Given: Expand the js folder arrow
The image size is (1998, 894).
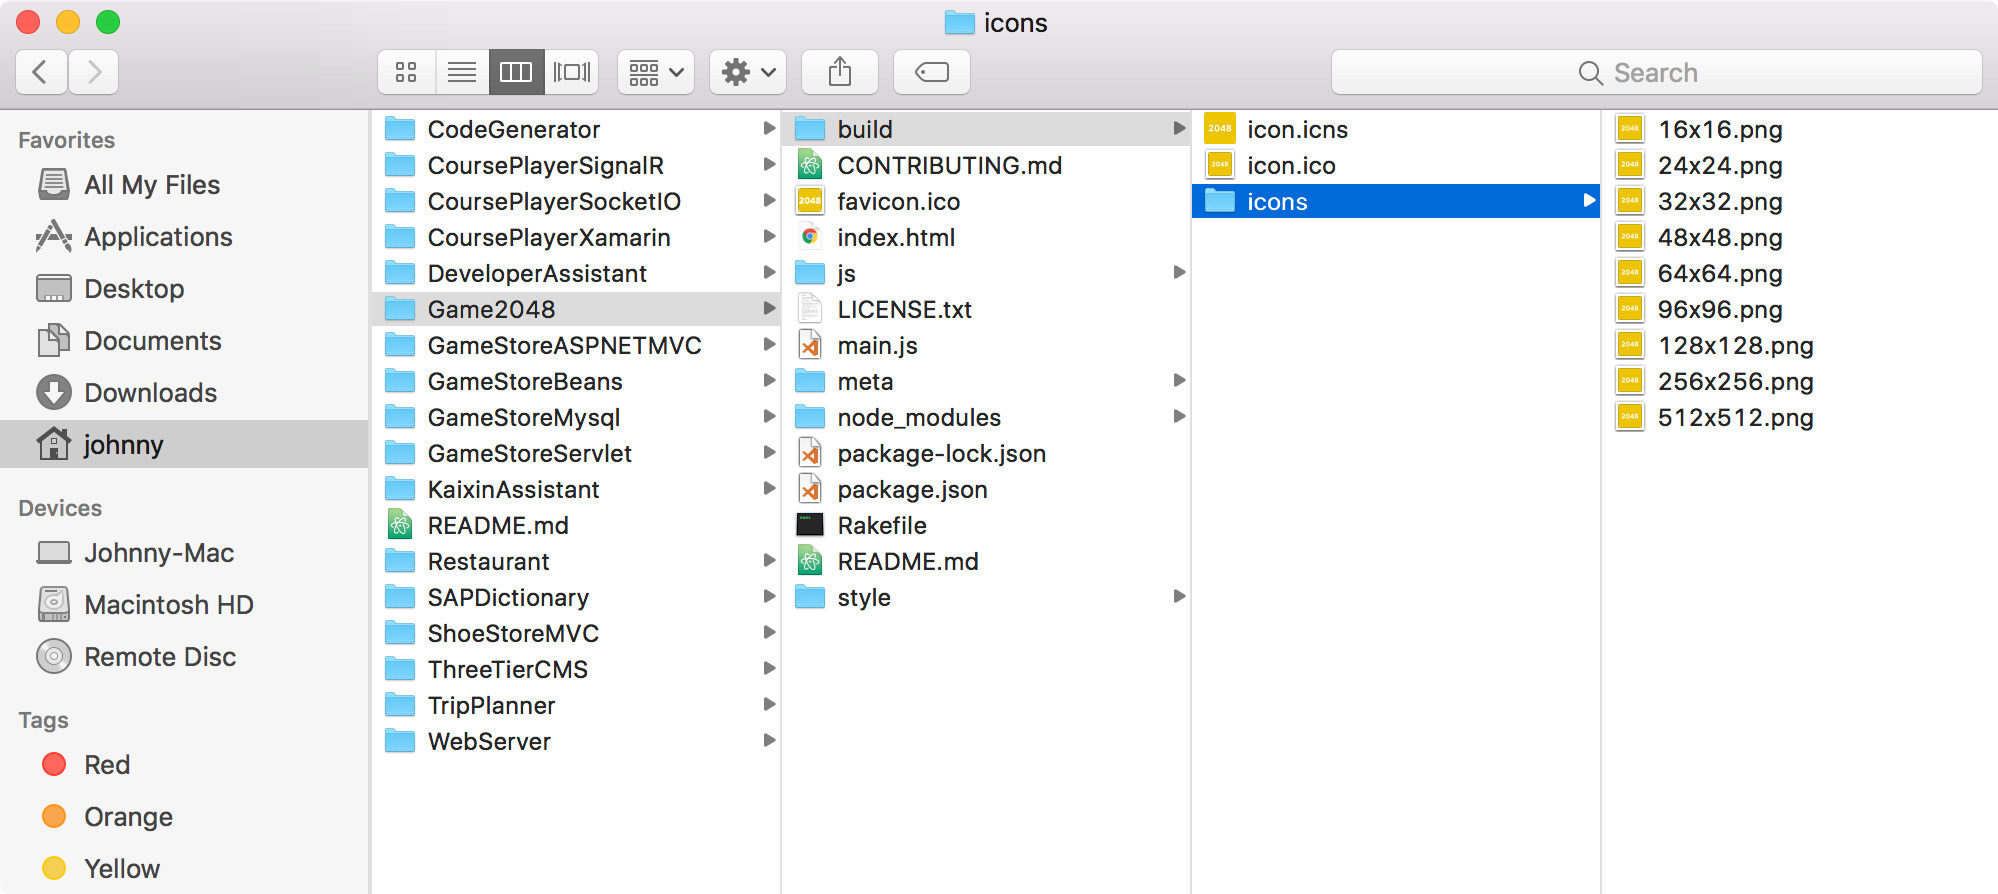Looking at the screenshot, I should 1179,272.
